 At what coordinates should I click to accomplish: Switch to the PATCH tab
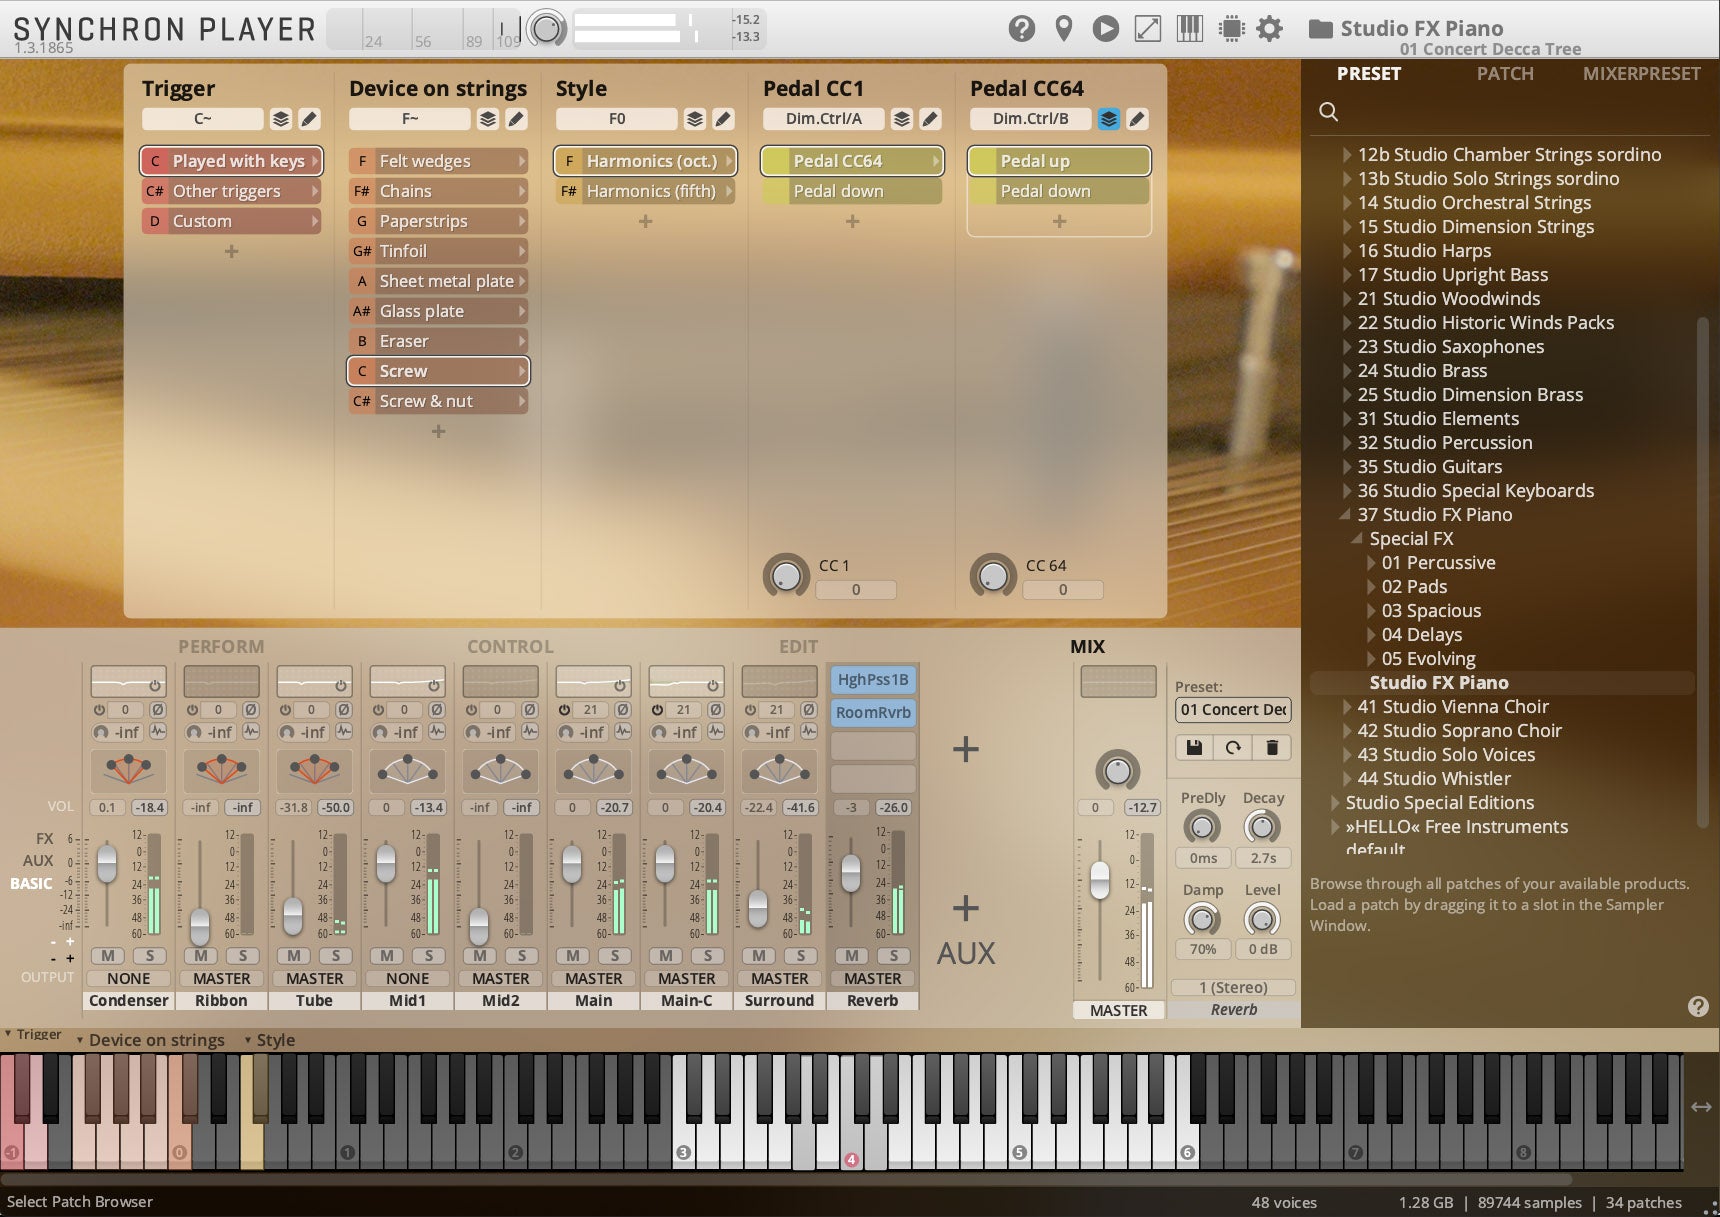click(1505, 73)
